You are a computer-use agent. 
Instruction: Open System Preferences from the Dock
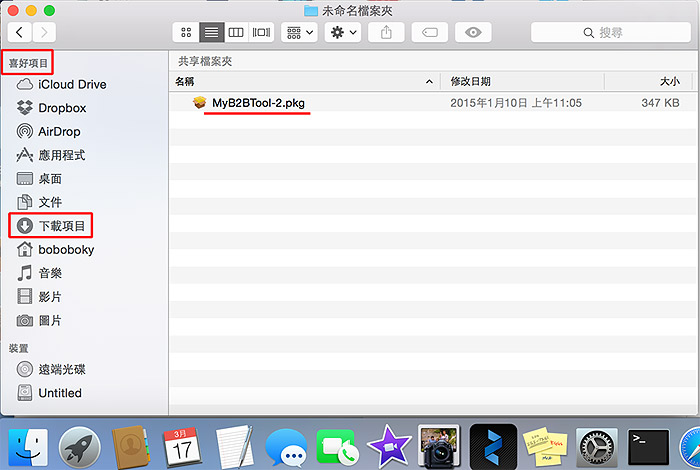[x=597, y=448]
